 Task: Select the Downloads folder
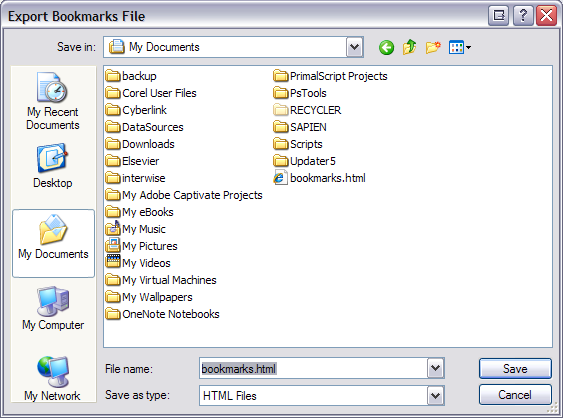point(140,144)
